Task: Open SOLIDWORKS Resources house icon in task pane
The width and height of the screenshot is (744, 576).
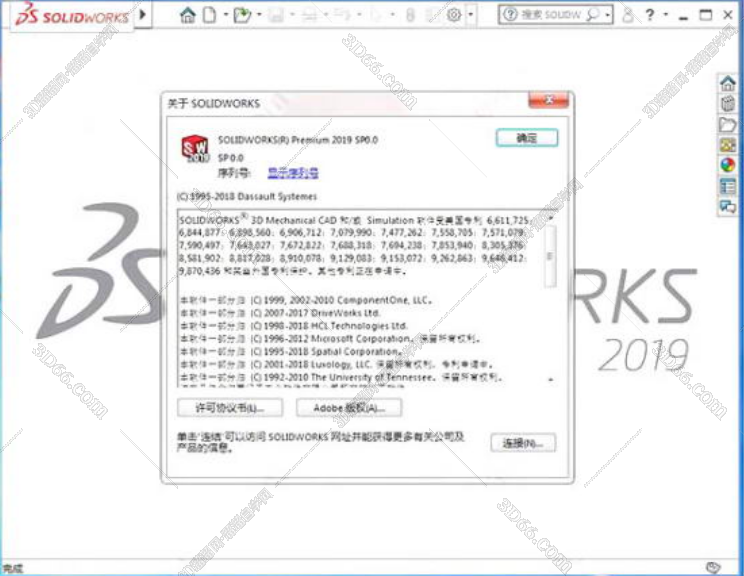Action: click(728, 83)
